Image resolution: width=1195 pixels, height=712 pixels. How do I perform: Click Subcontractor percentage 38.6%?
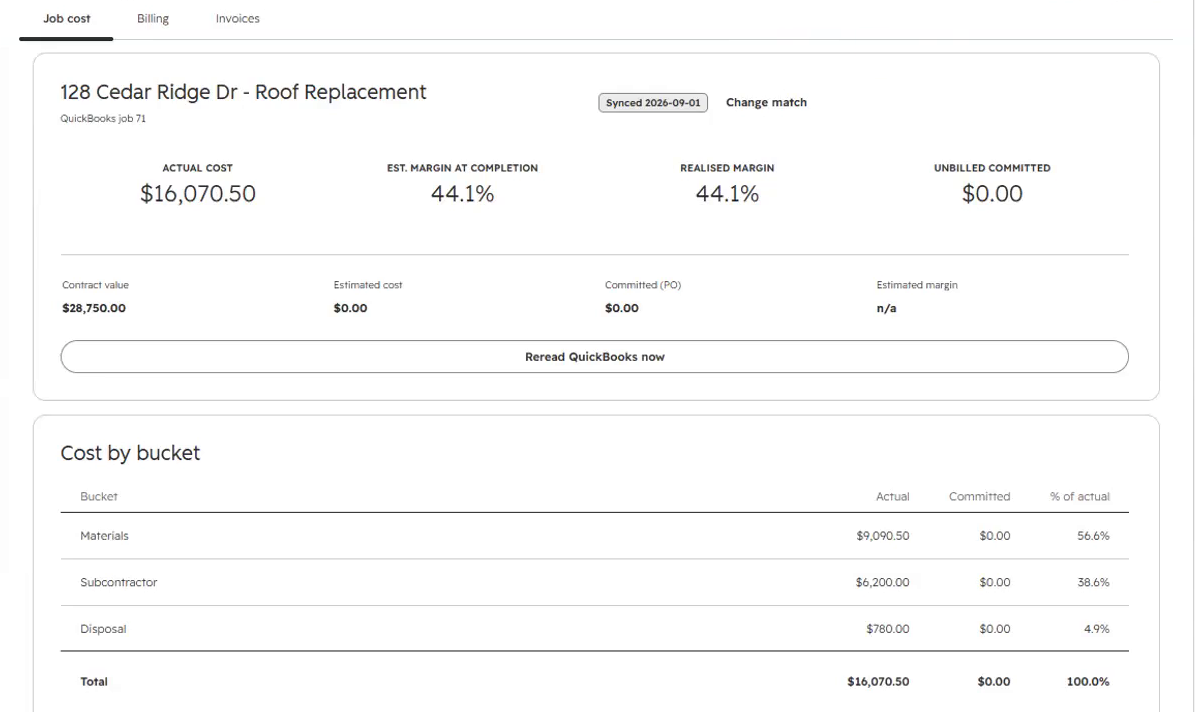[x=1093, y=582]
